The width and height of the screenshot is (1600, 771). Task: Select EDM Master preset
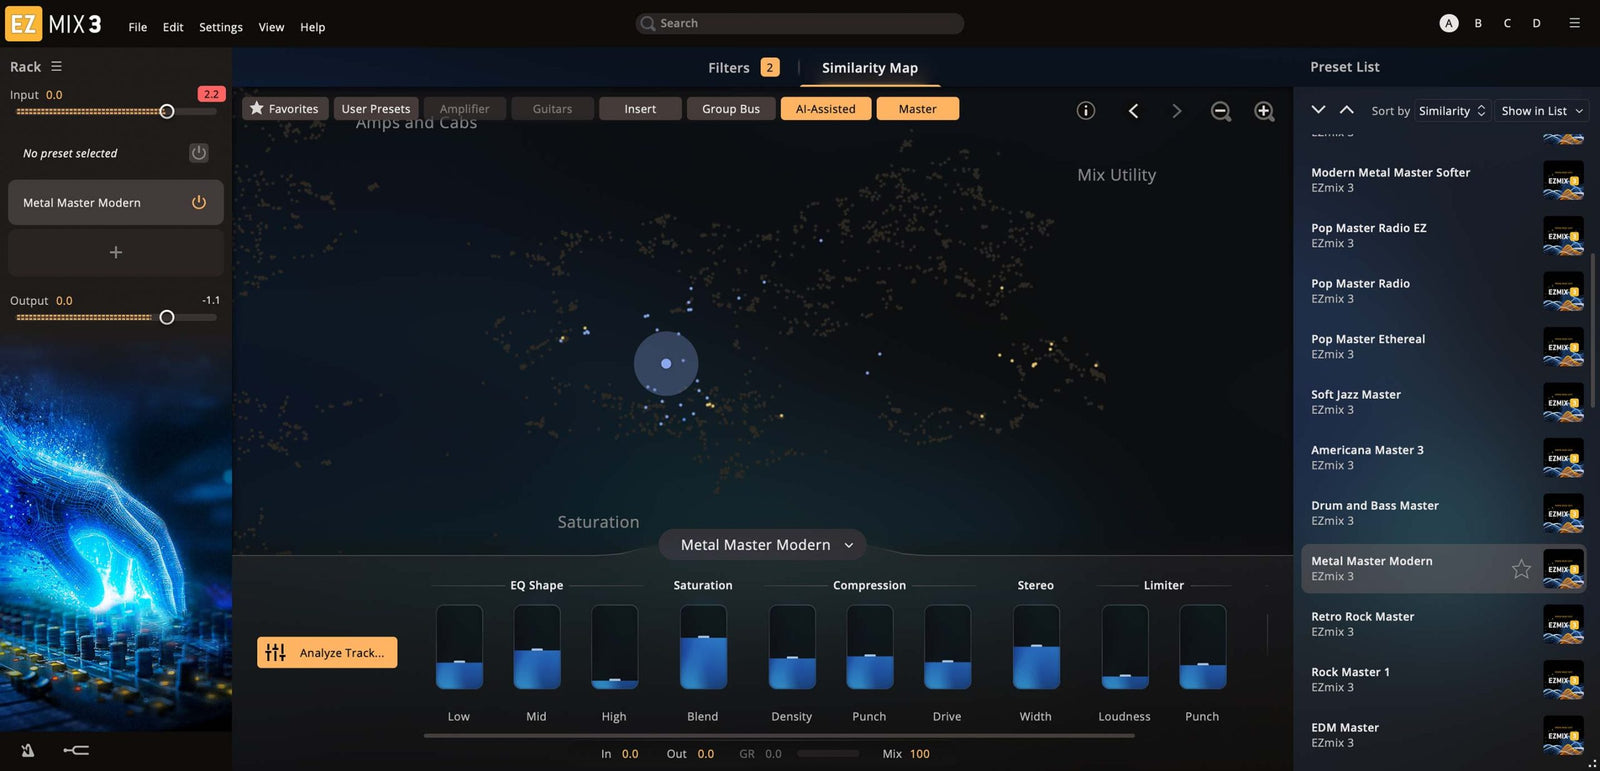(x=1446, y=735)
